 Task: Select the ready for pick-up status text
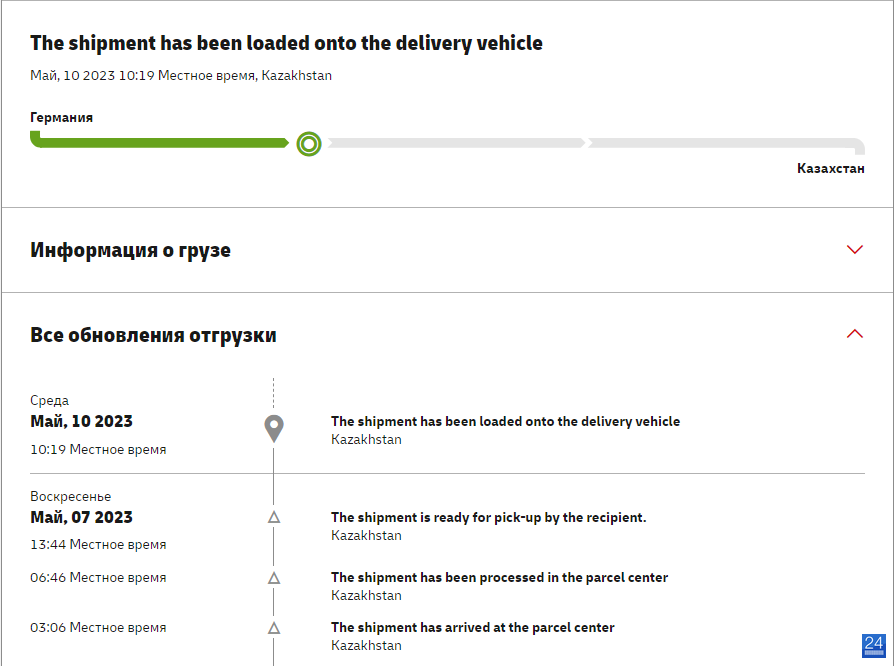point(489,517)
